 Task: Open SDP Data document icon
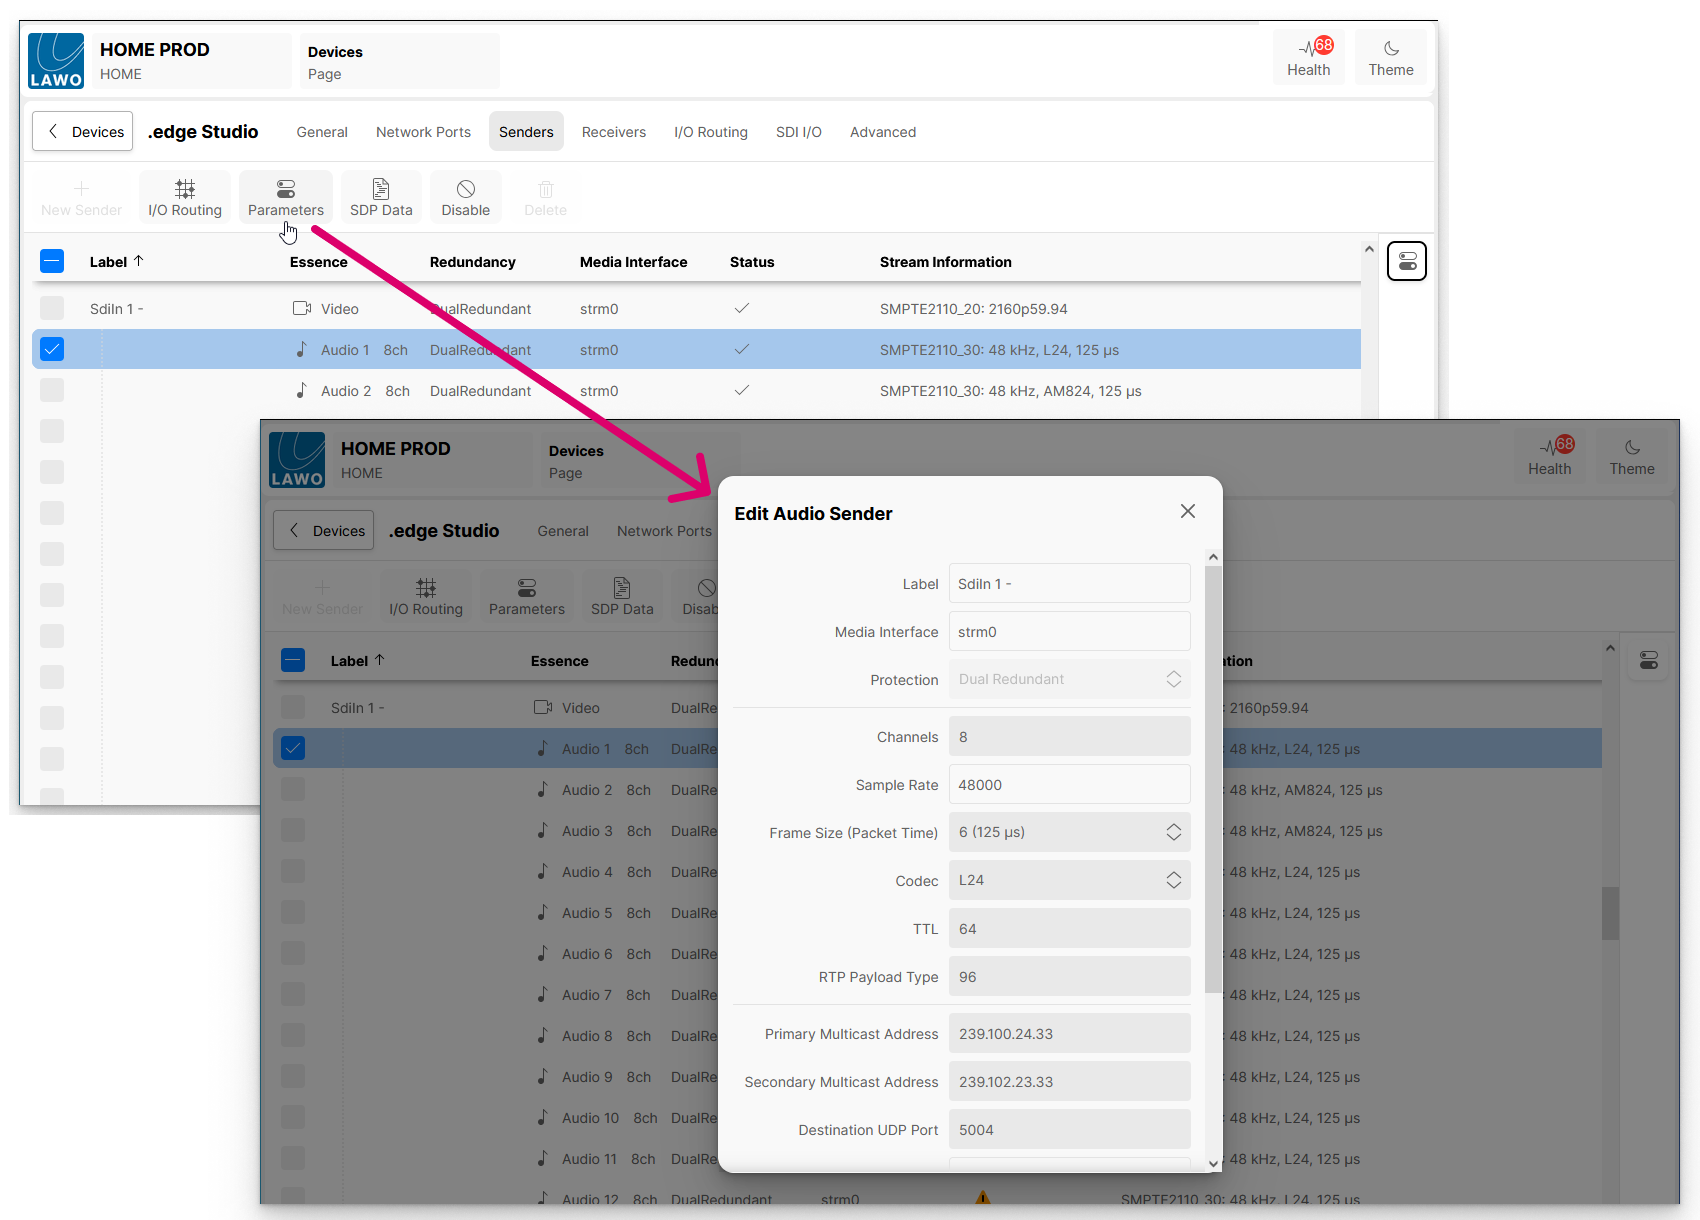[381, 197]
